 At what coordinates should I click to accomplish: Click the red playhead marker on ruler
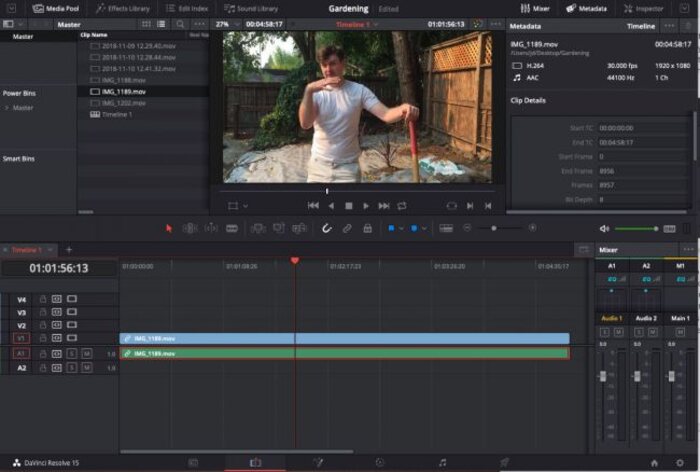(295, 260)
